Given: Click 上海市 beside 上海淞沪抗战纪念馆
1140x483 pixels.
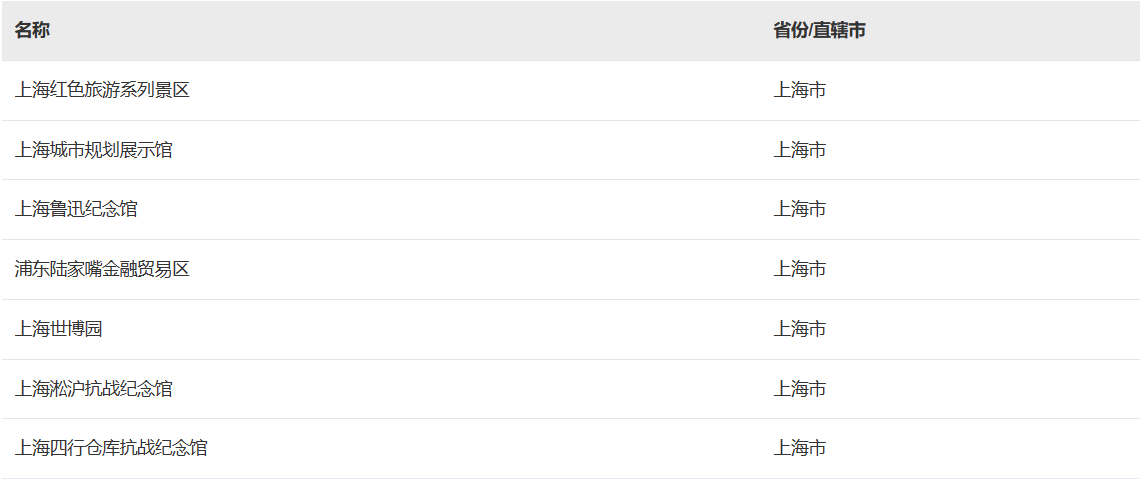Looking at the screenshot, I should coord(800,388).
